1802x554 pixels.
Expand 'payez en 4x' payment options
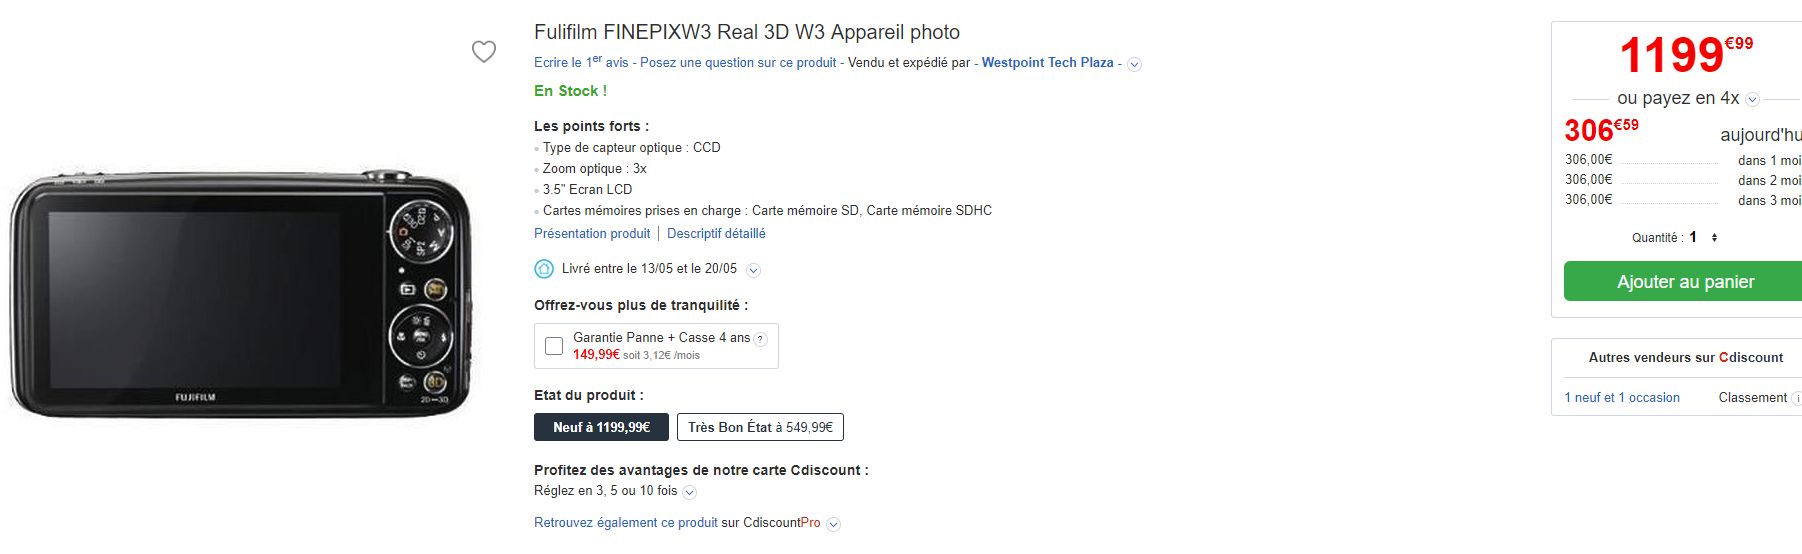pos(1752,99)
